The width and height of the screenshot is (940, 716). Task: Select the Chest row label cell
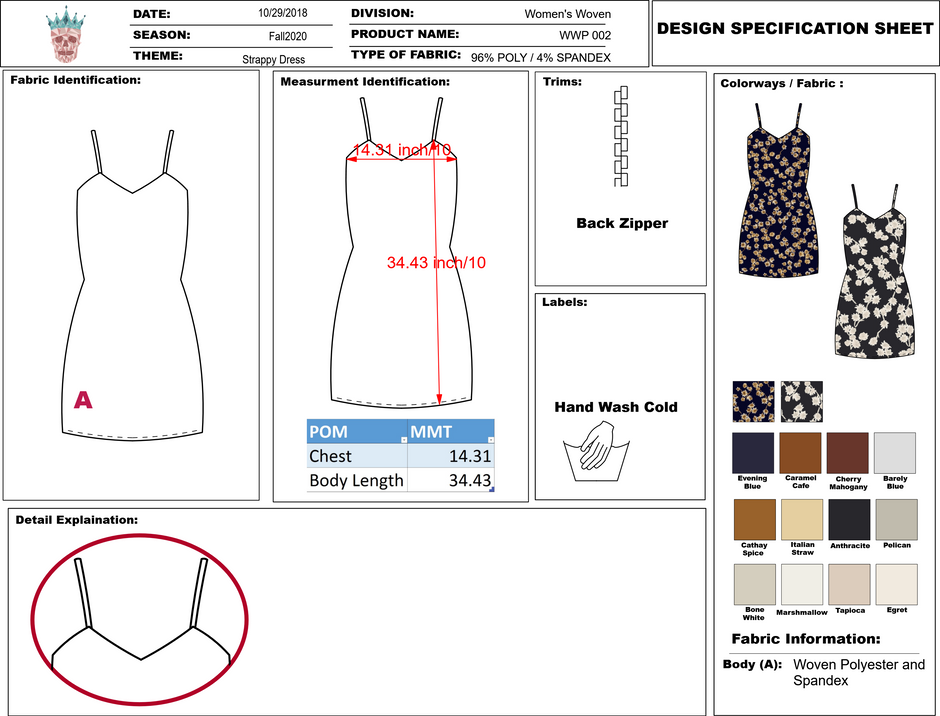point(357,456)
